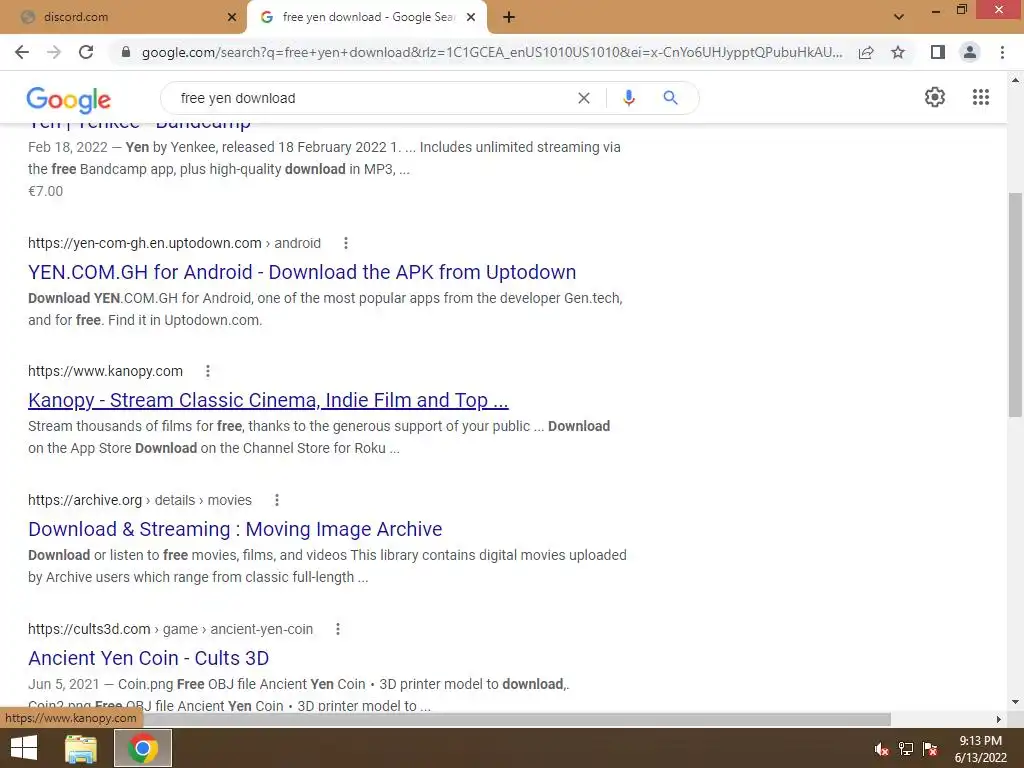Share this page from the address bar
Image resolution: width=1024 pixels, height=768 pixels.
(866, 52)
